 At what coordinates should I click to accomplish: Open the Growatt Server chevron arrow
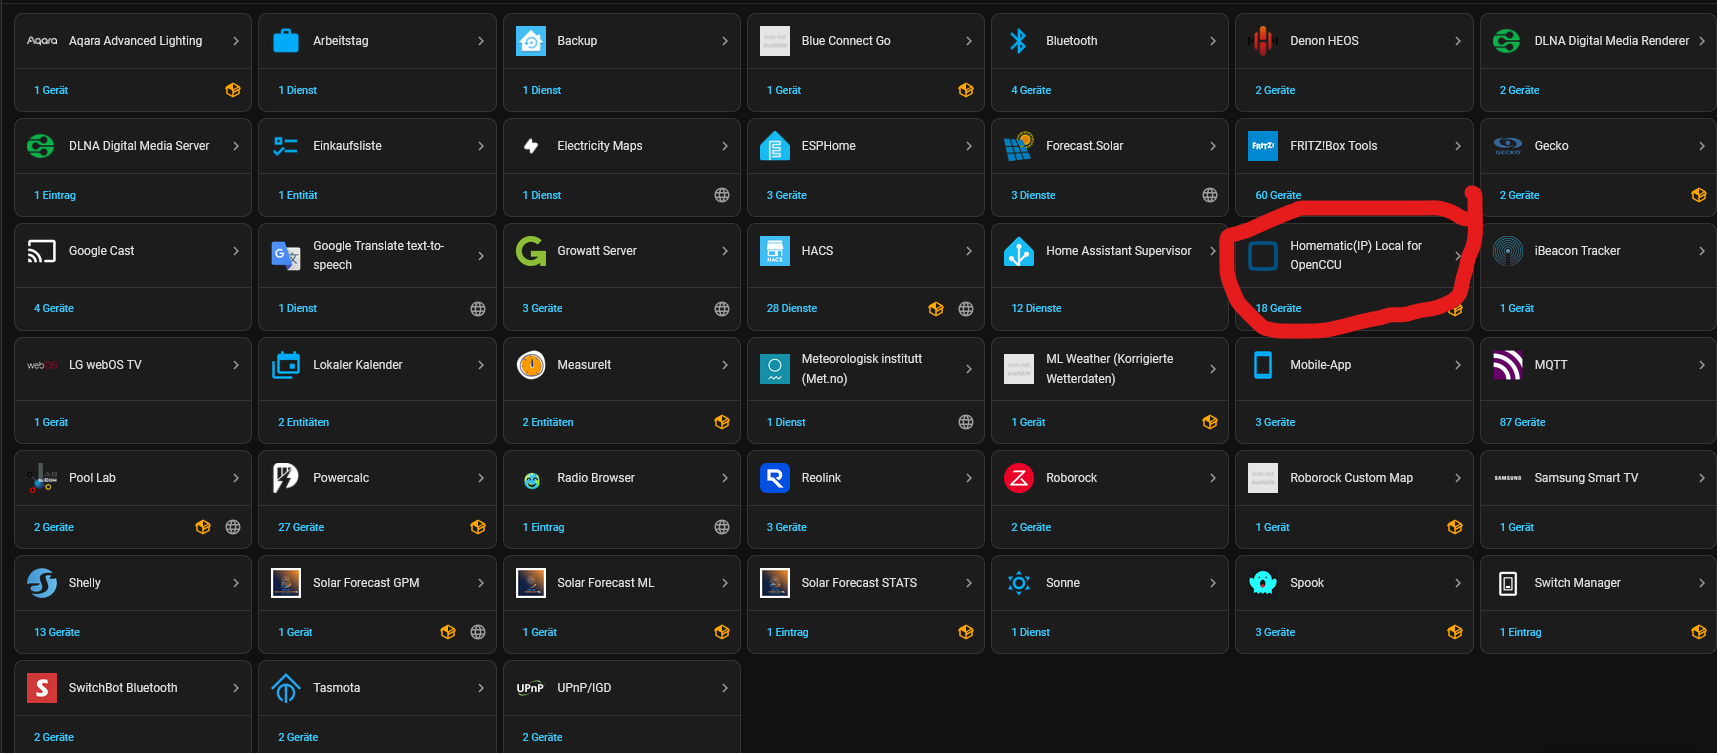[x=725, y=251]
